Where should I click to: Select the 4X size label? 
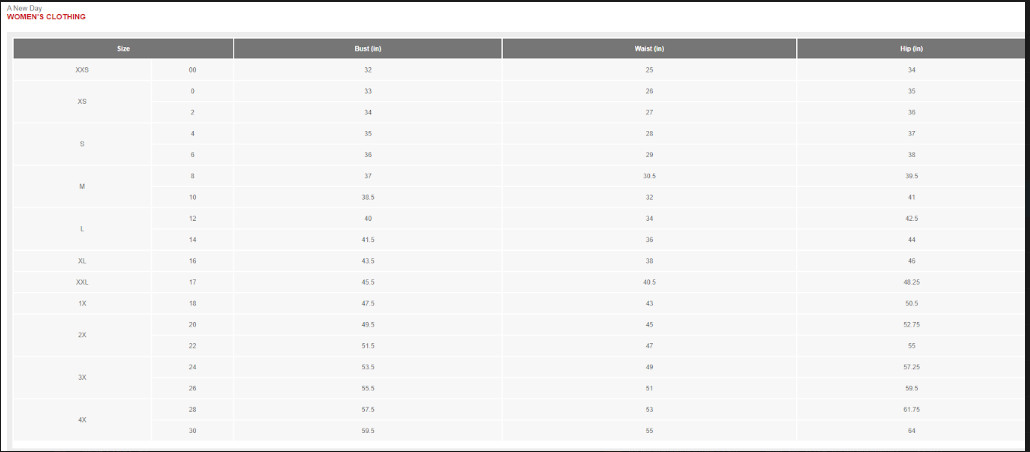(x=82, y=420)
